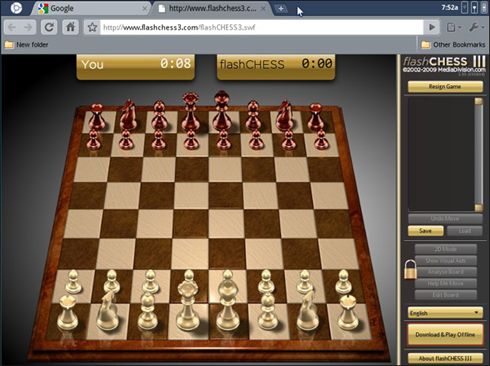Click the padlock icon beside the grayed options

(x=410, y=270)
